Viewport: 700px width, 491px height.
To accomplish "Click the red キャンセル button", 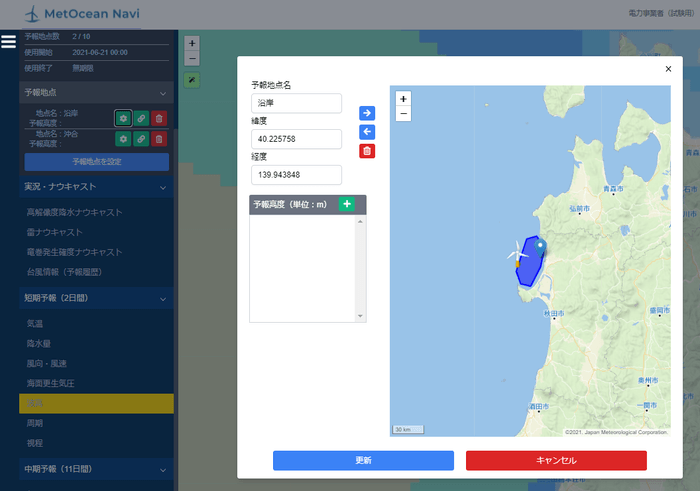I will click(556, 460).
